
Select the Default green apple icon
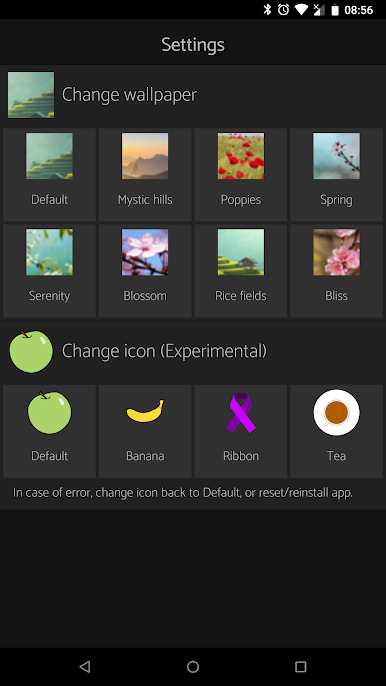click(x=49, y=431)
